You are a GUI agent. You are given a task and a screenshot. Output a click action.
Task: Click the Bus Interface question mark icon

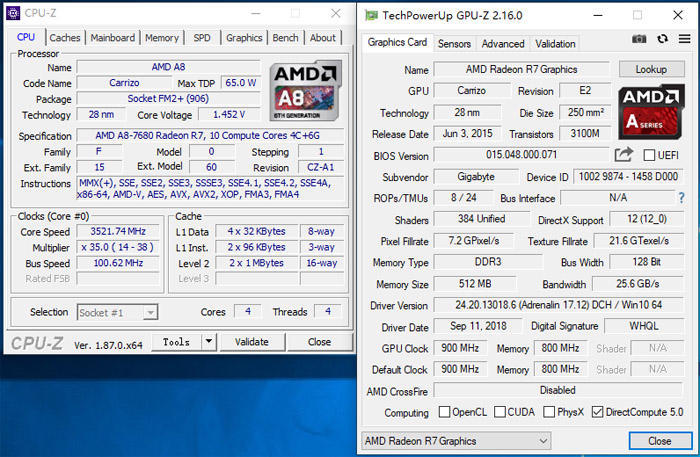681,197
